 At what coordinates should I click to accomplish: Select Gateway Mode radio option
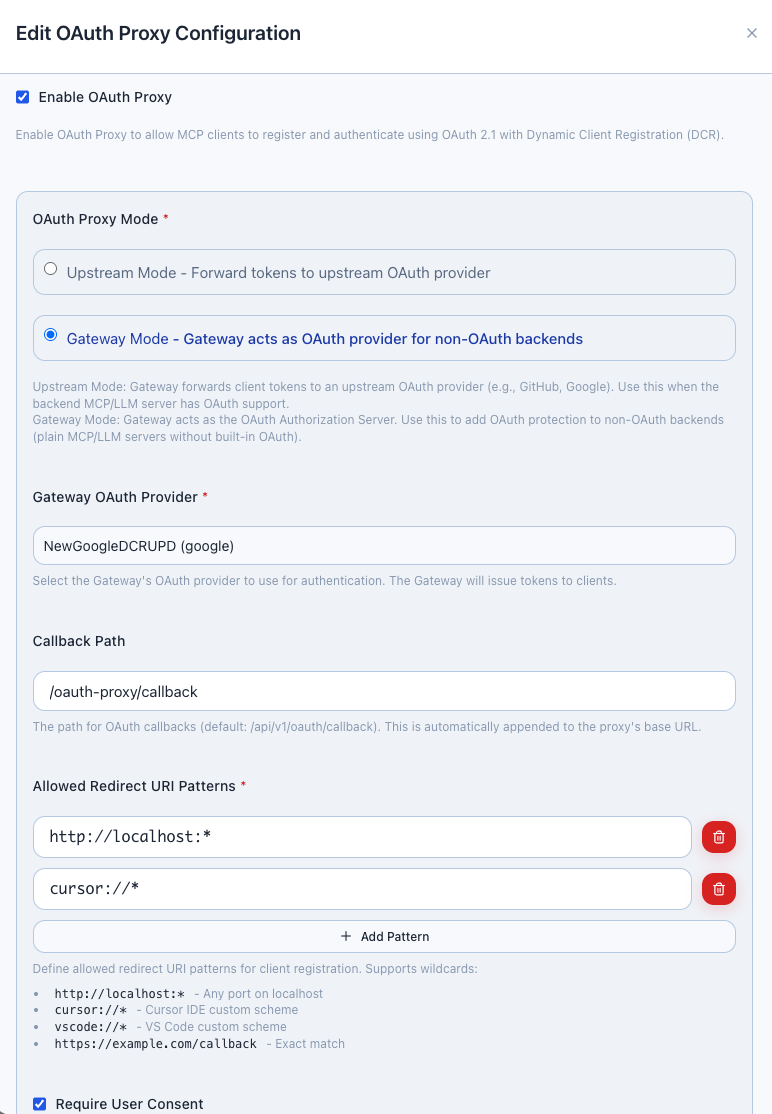coord(50,333)
